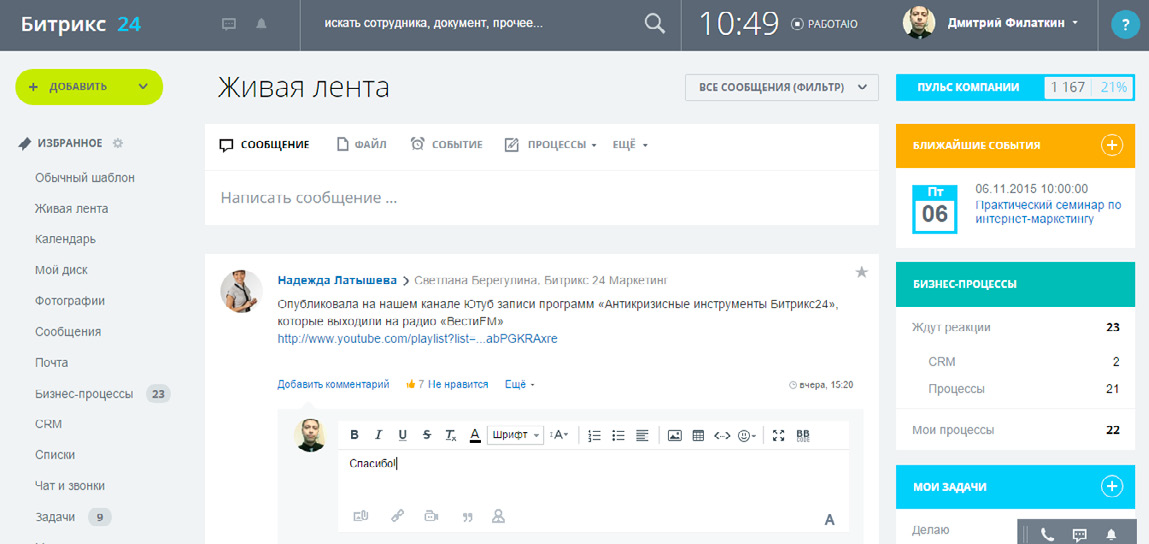The image size is (1149, 544).
Task: Click the comment text area with Спасибо!
Action: [x=593, y=475]
